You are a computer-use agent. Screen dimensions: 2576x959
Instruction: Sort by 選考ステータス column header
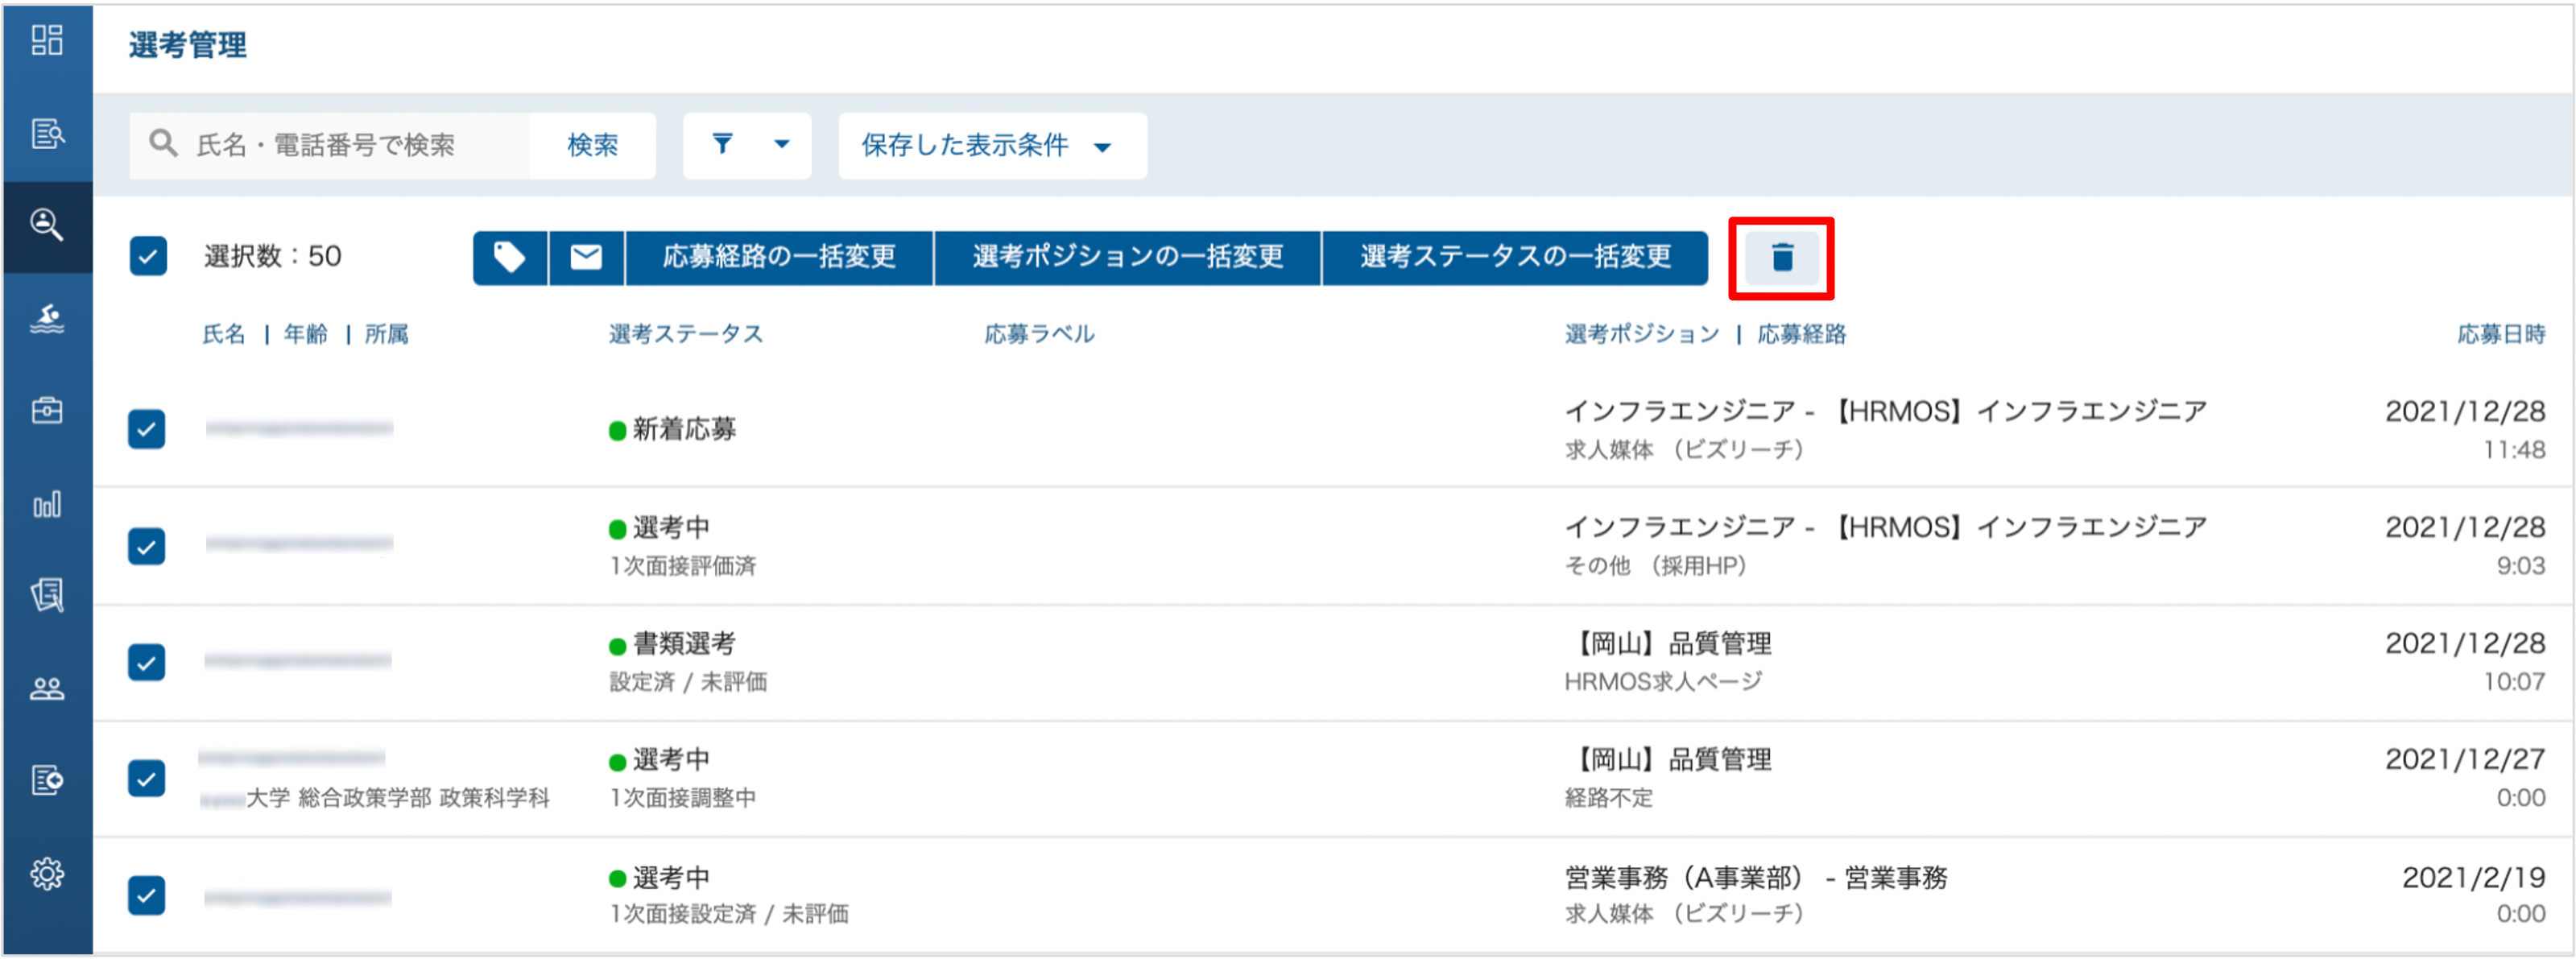686,334
